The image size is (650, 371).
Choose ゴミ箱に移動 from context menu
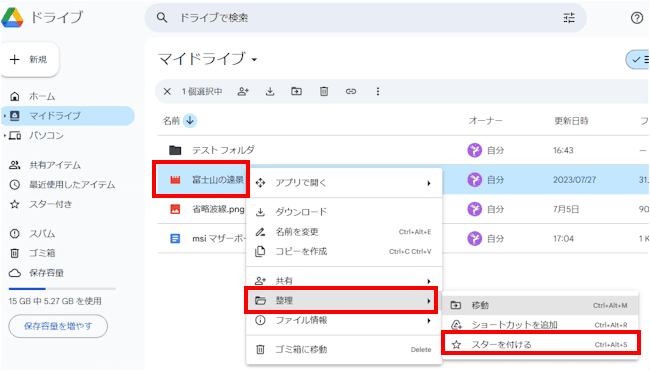344,349
